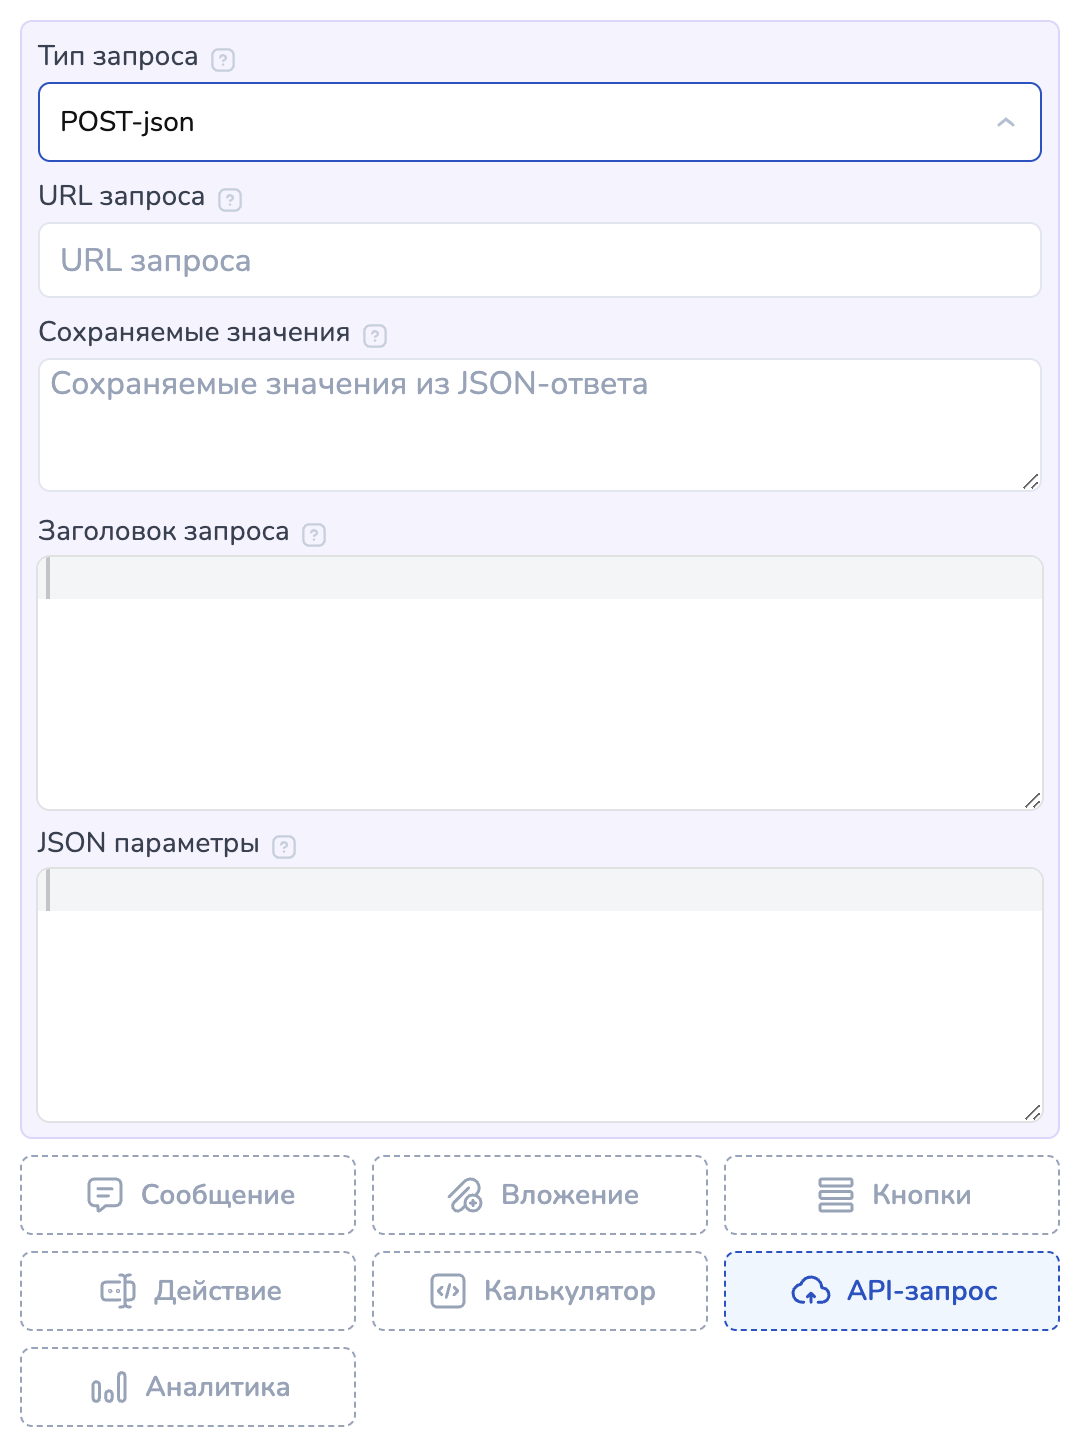Viewport: 1080px width, 1444px height.
Task: Add a Кнопки block
Action: pos(892,1195)
